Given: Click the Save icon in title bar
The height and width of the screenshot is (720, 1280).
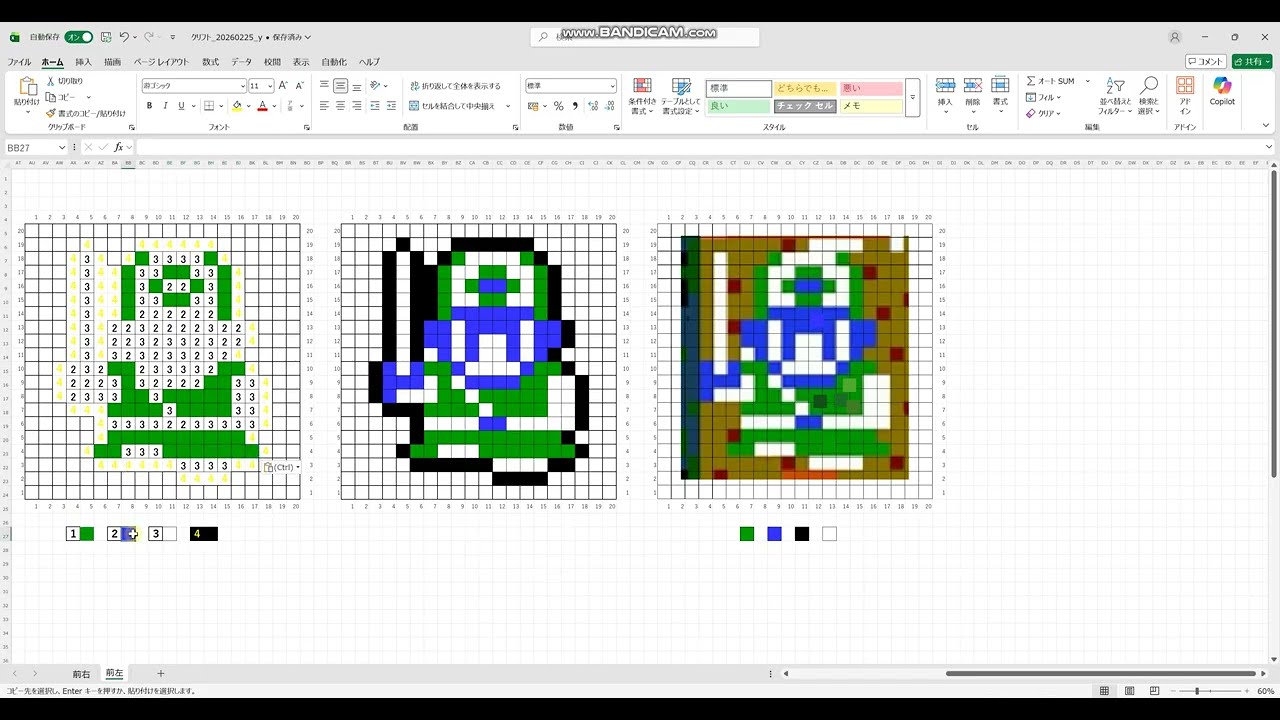Looking at the screenshot, I should coord(106,37).
